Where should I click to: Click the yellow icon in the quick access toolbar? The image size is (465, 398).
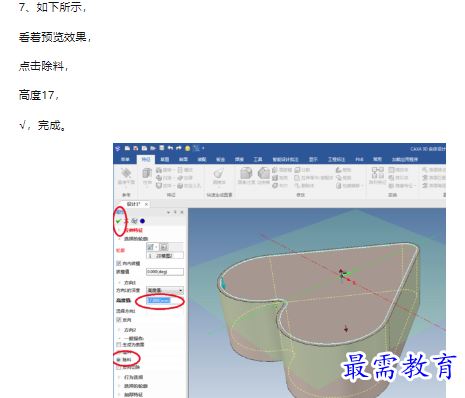pos(188,148)
